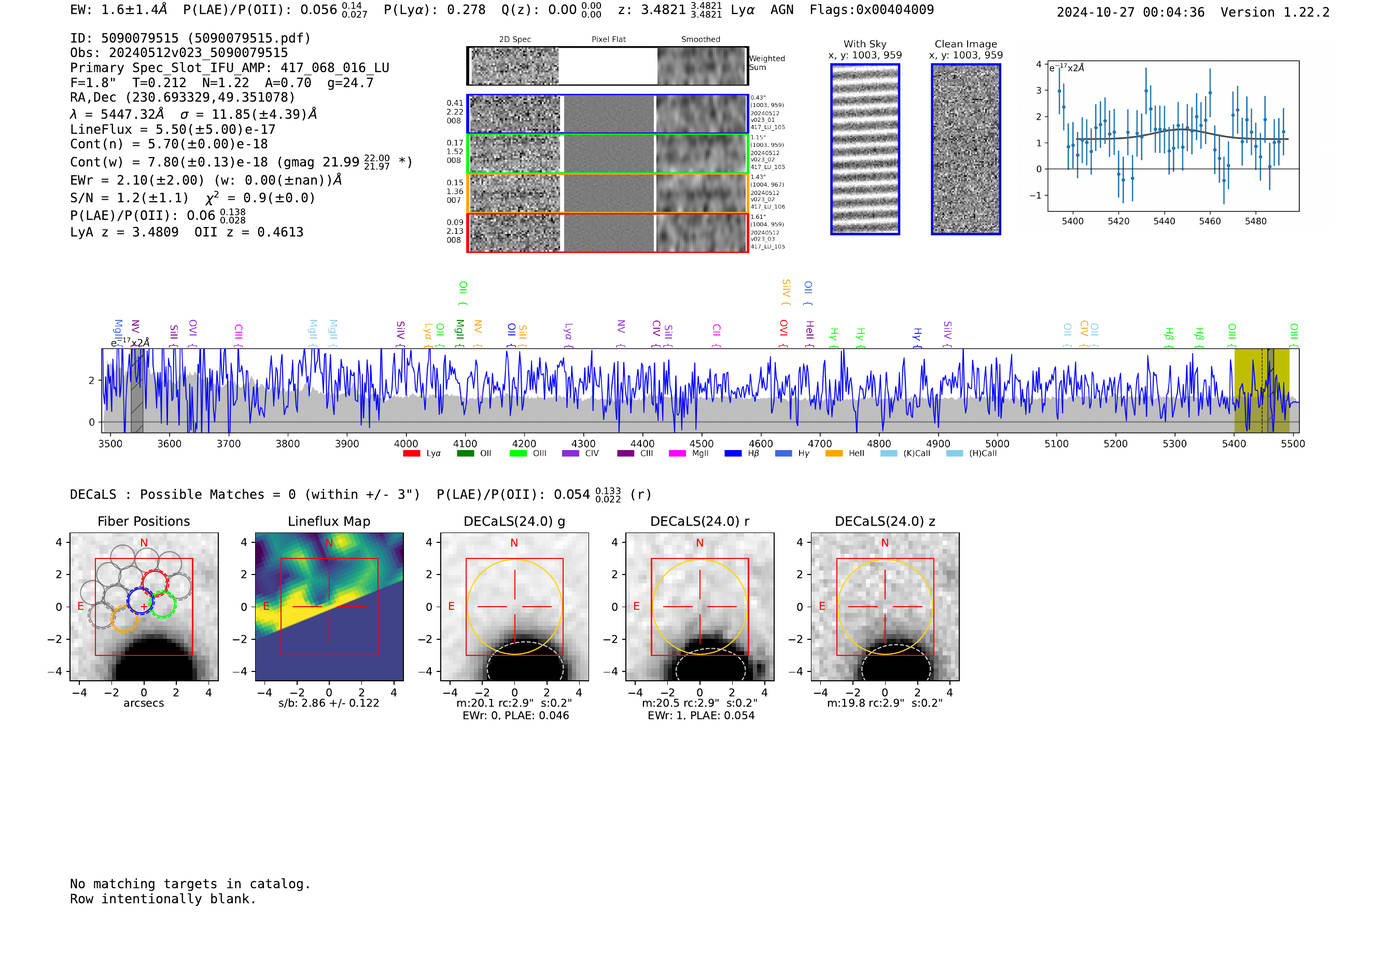The width and height of the screenshot is (1400, 953).
Task: Select the red-bordered 2D spectrum row
Action: pyautogui.click(x=607, y=232)
